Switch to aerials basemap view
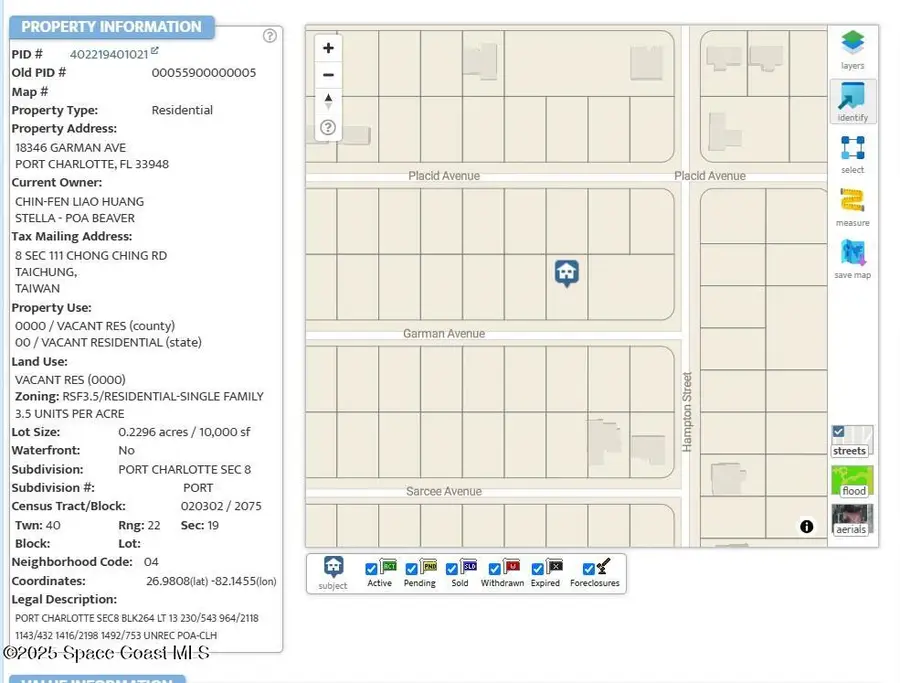 (x=852, y=519)
